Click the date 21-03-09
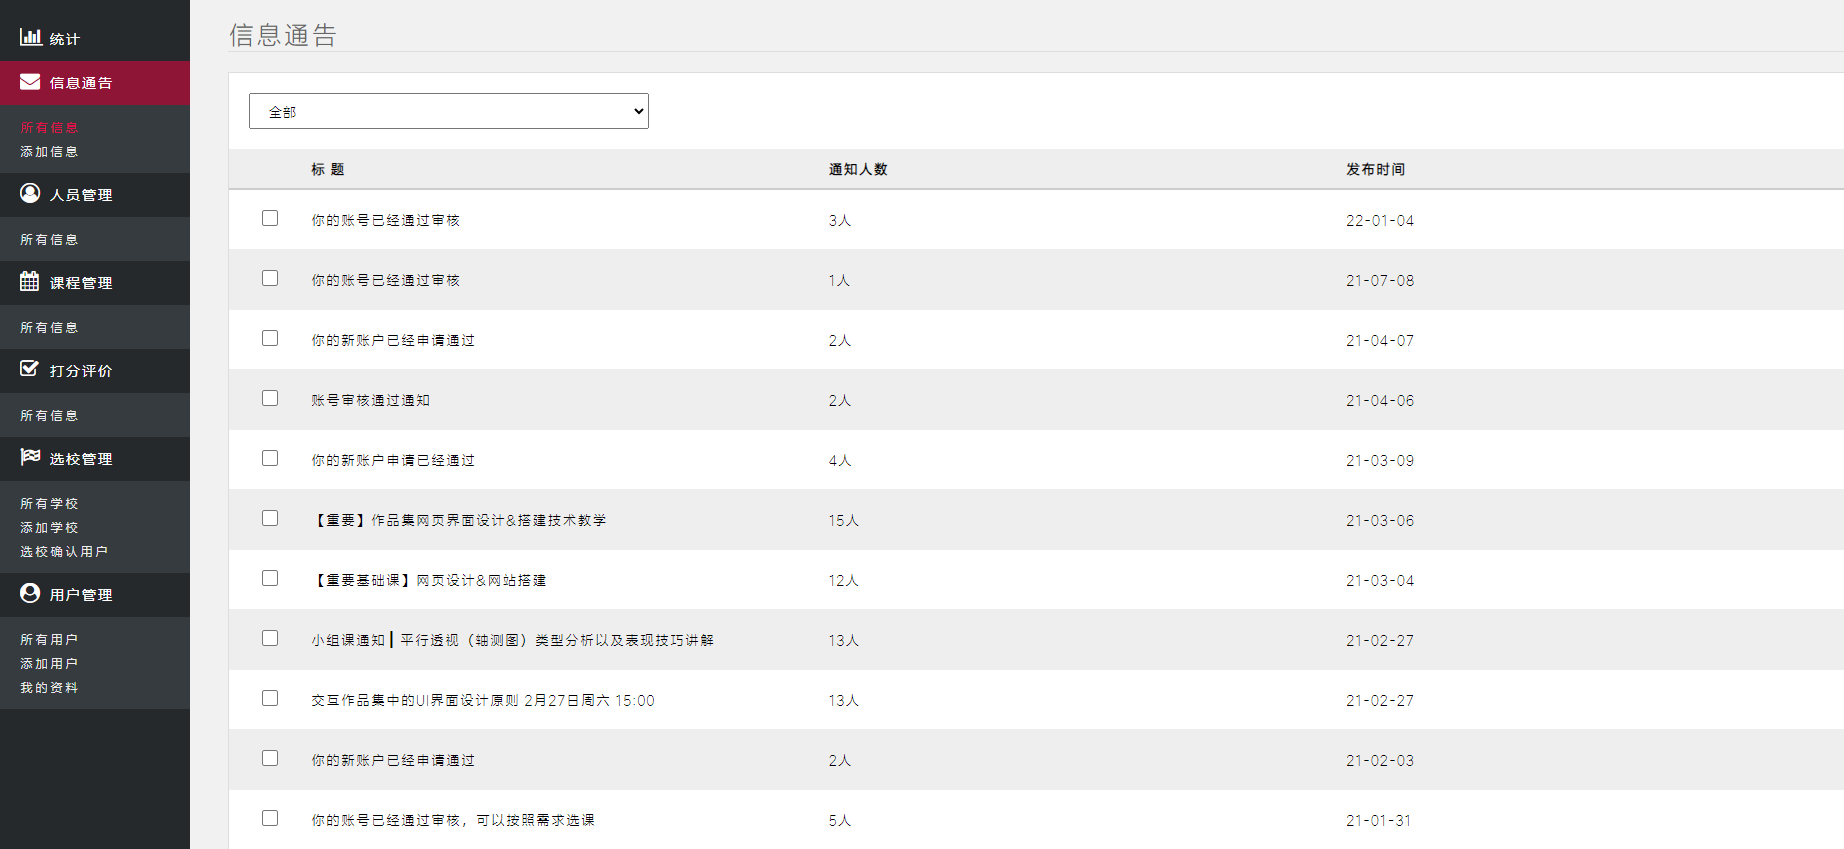This screenshot has height=849, width=1844. point(1380,460)
